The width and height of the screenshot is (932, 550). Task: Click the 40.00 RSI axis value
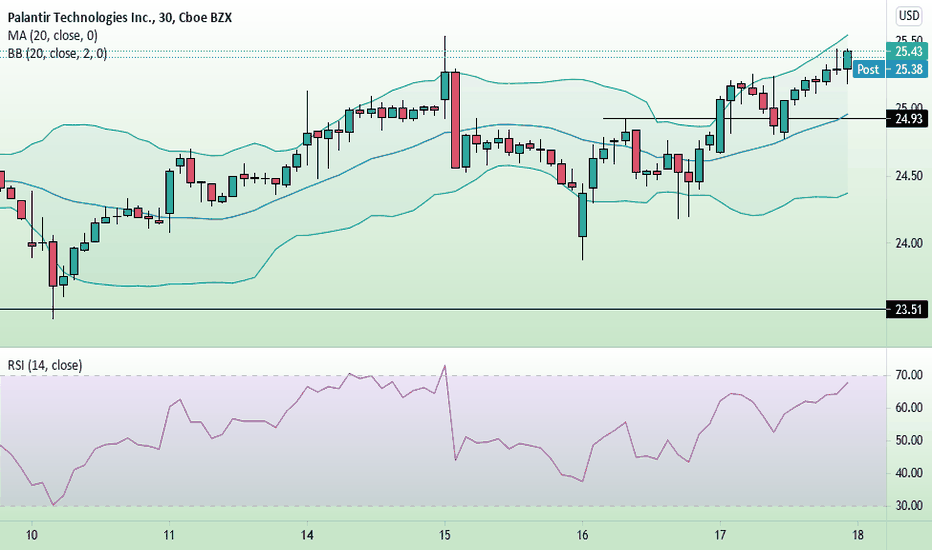909,473
